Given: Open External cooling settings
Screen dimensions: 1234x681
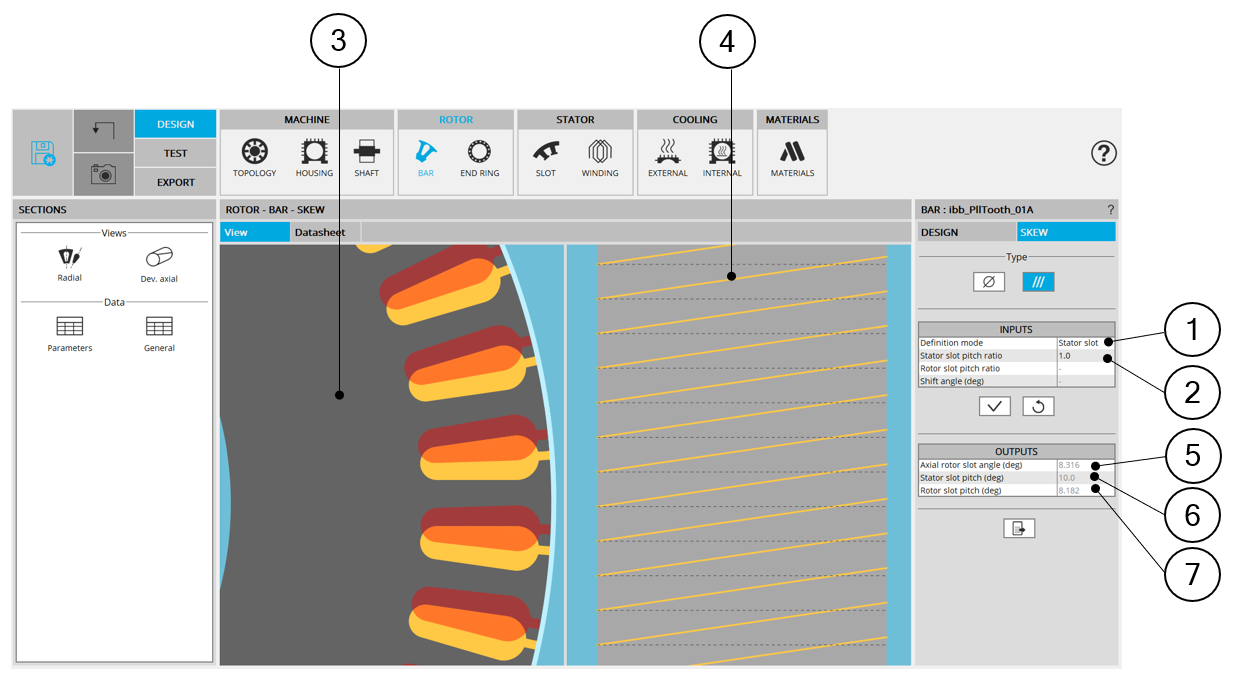Looking at the screenshot, I should (x=667, y=157).
